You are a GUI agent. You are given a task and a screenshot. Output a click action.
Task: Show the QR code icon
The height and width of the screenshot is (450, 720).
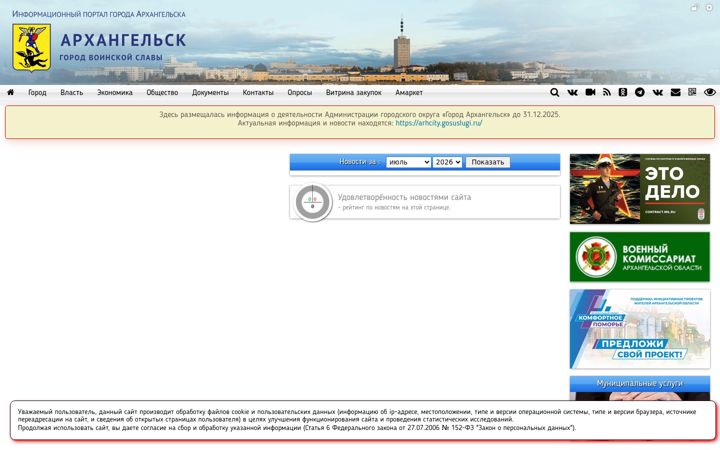point(692,92)
